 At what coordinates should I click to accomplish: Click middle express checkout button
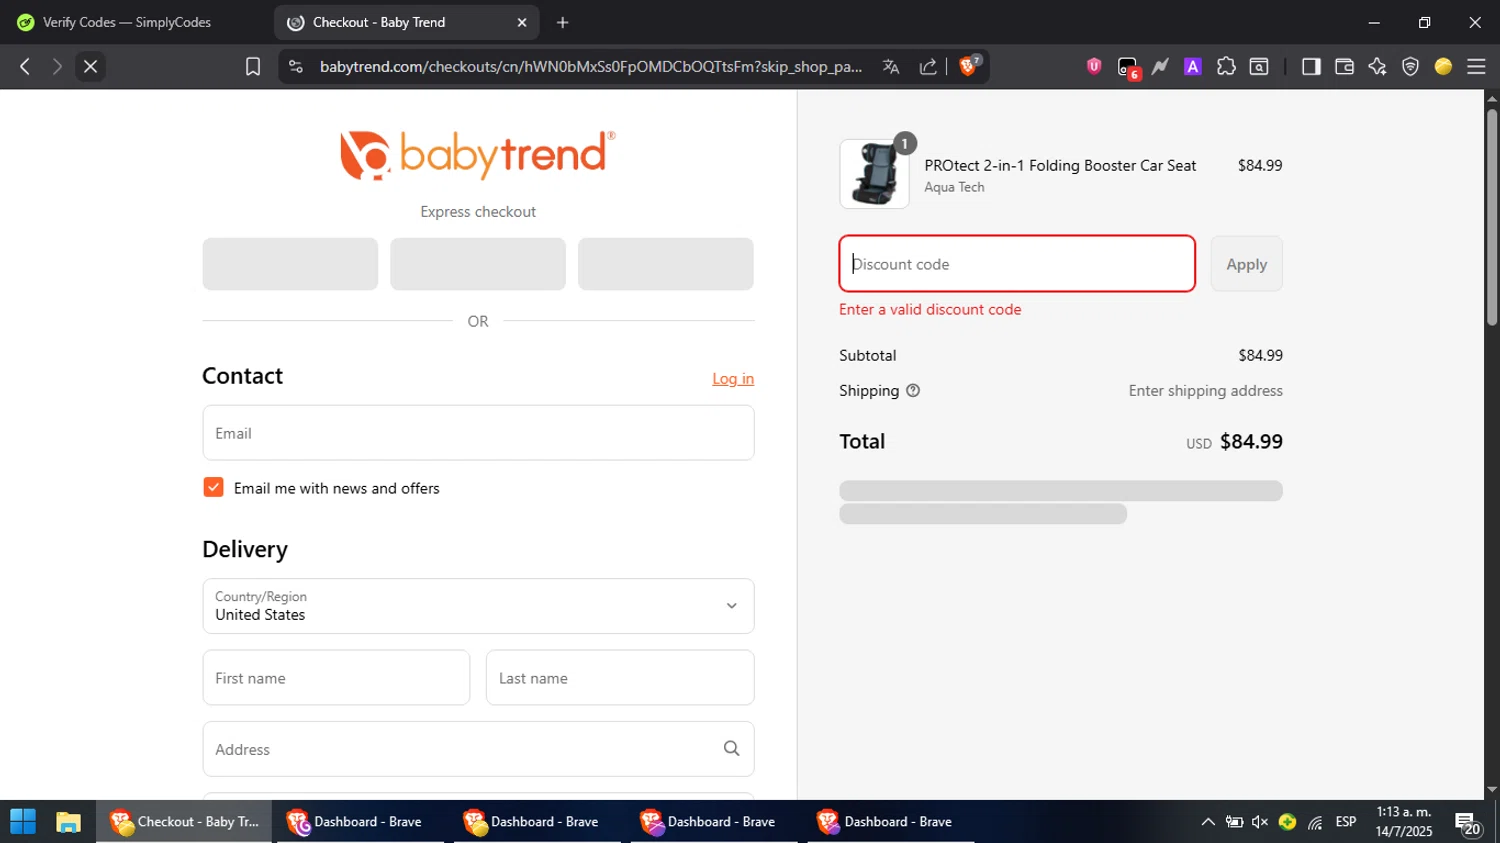[478, 264]
